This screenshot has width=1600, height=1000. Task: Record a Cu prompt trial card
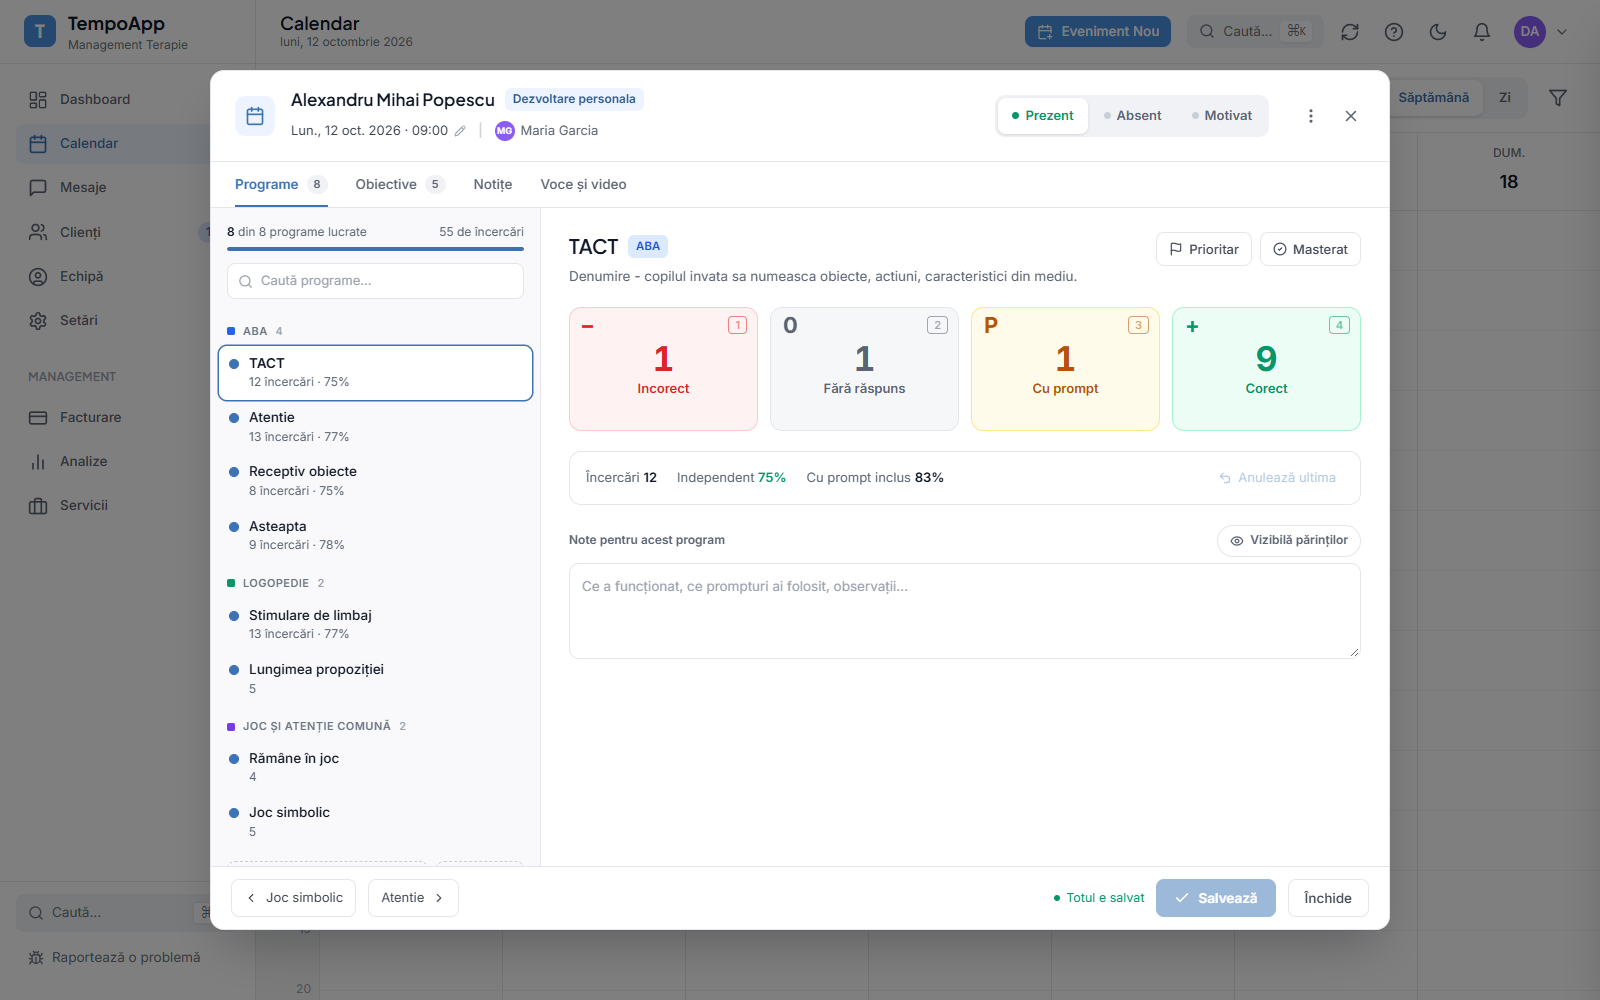1065,369
